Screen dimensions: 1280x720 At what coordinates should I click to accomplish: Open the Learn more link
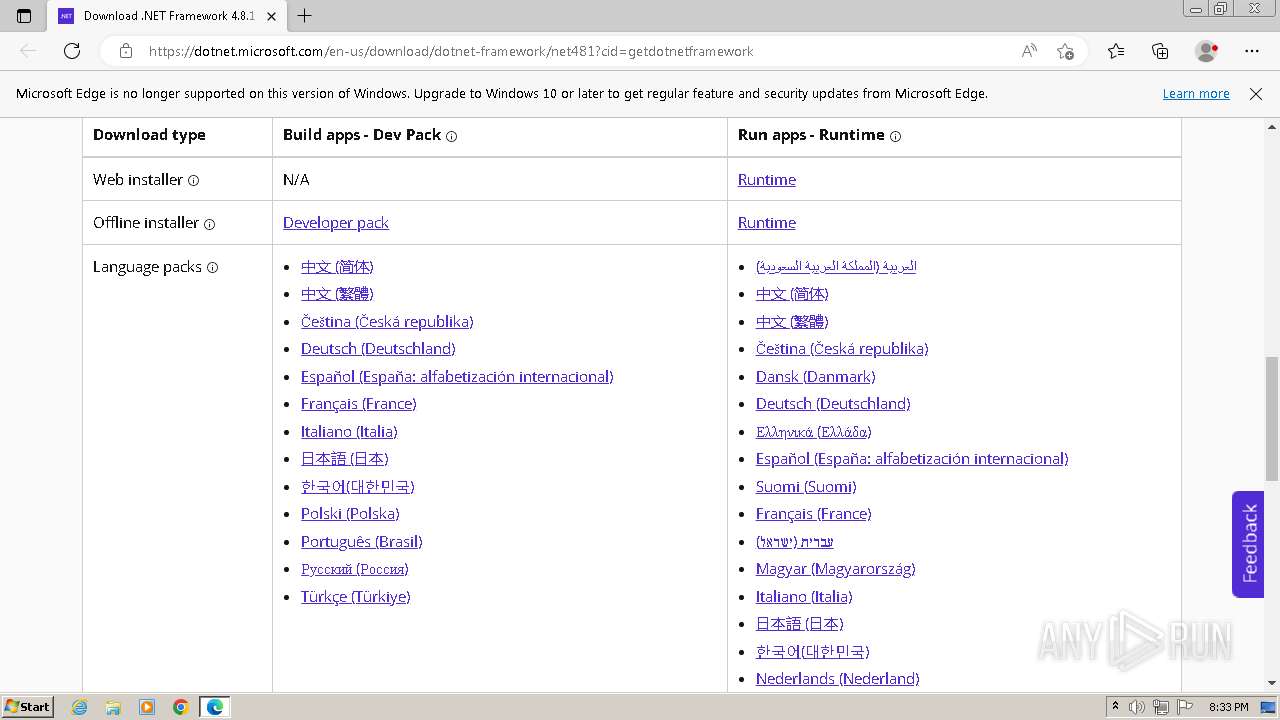pos(1196,93)
